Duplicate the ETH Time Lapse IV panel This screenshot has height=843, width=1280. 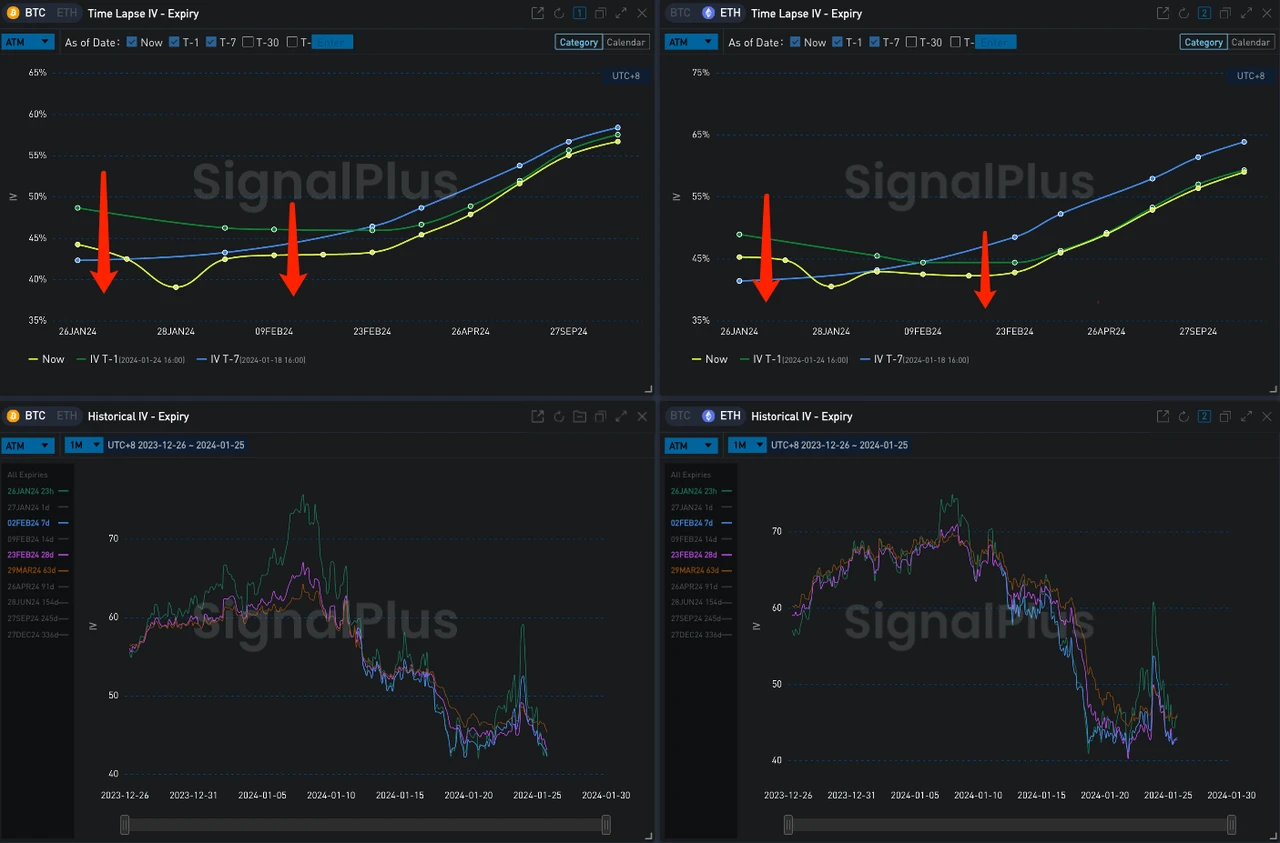click(x=1224, y=13)
